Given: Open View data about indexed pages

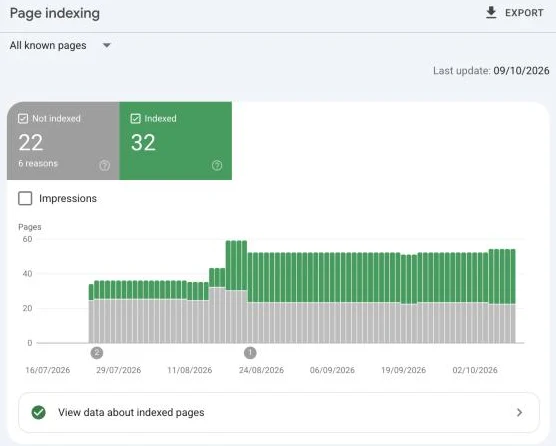Looking at the screenshot, I should pos(279,412).
